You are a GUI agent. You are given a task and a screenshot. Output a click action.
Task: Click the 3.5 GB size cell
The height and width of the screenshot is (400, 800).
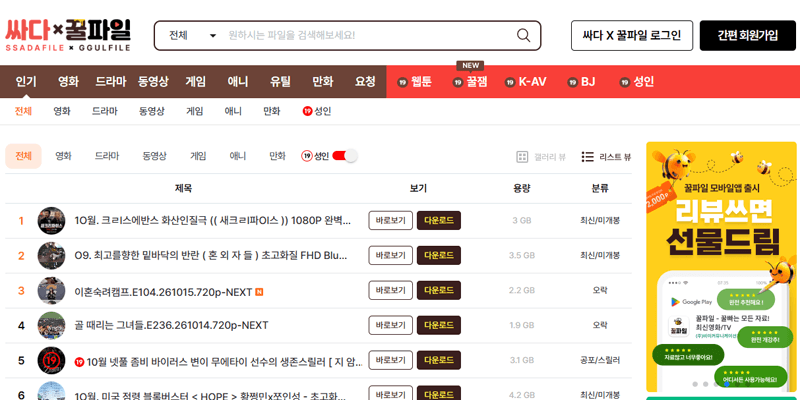(x=522, y=256)
